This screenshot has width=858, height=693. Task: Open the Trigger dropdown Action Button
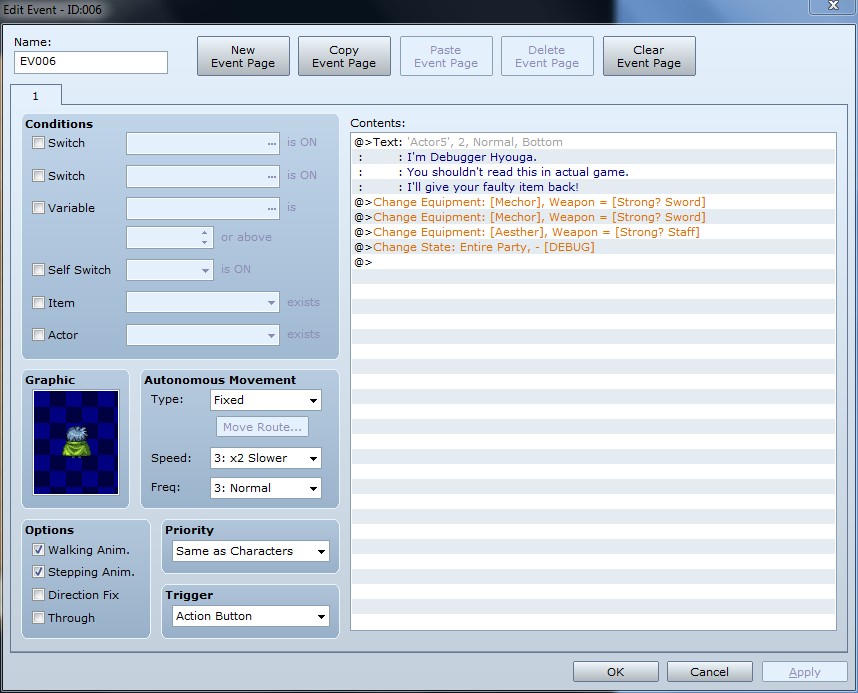point(251,616)
